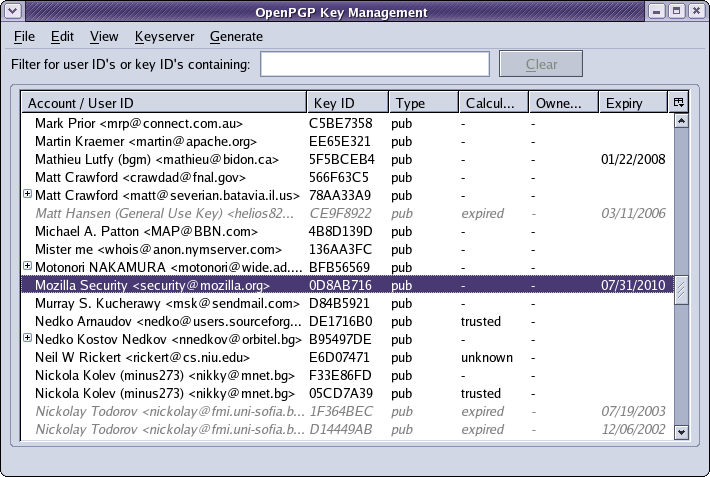Click 'trusted' in Nedko Arnaudov row

[x=481, y=321]
